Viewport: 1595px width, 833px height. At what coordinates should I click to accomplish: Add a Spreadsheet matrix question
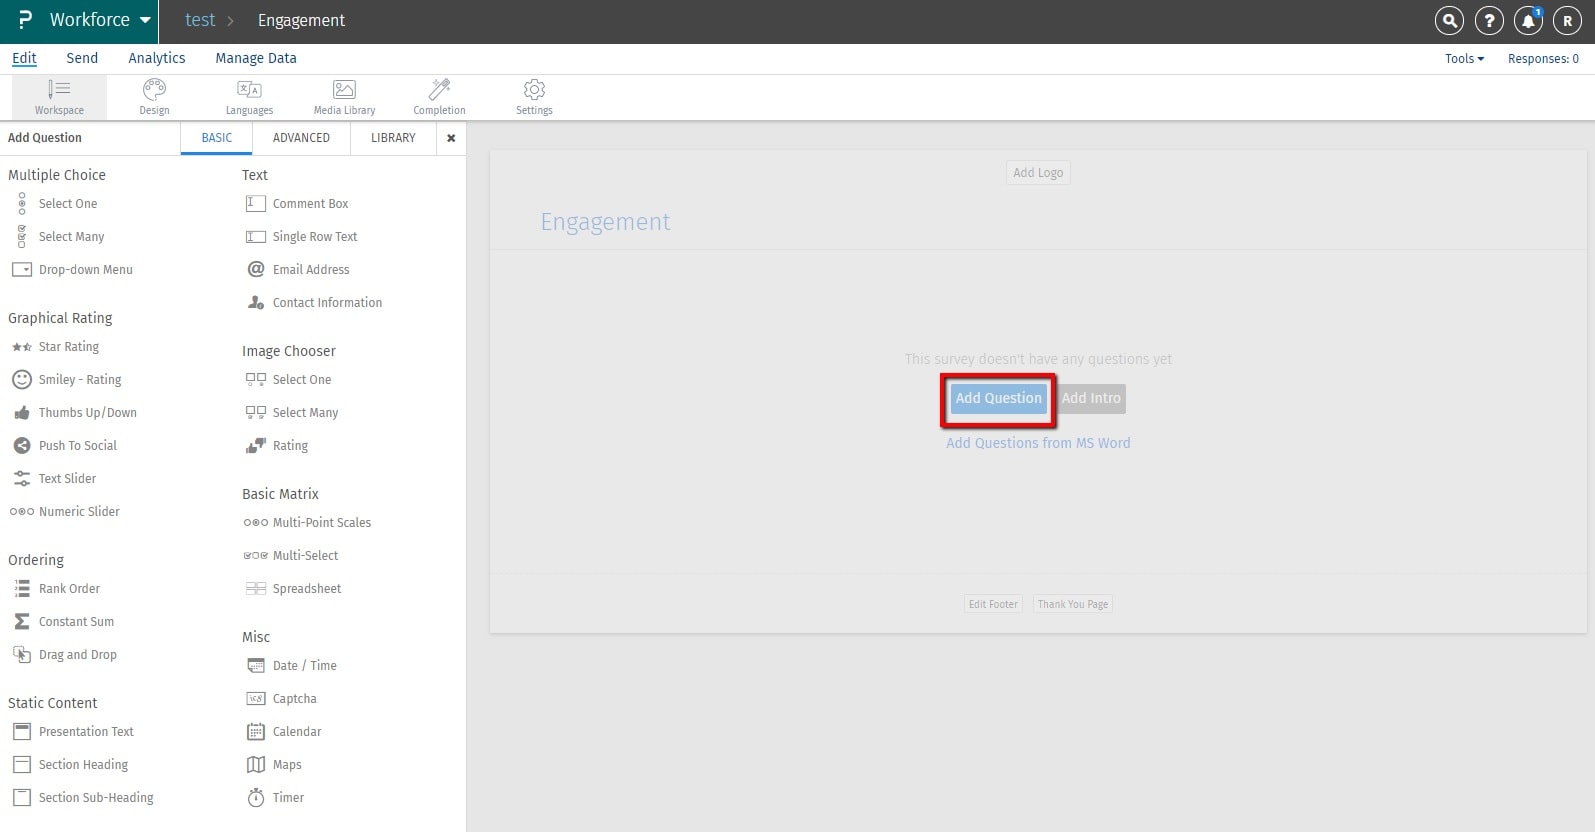[293, 589]
